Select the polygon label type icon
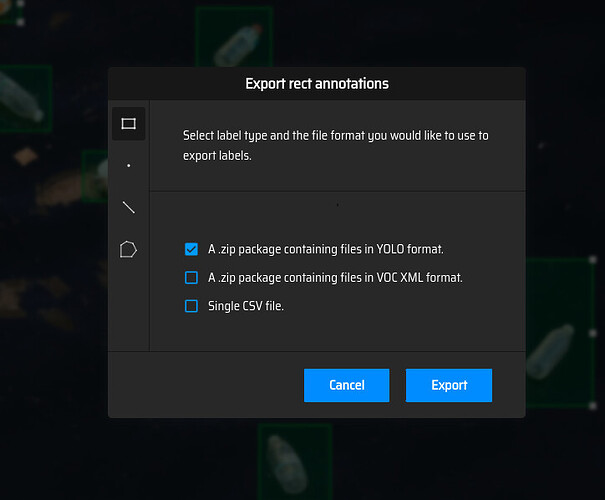 [x=128, y=250]
